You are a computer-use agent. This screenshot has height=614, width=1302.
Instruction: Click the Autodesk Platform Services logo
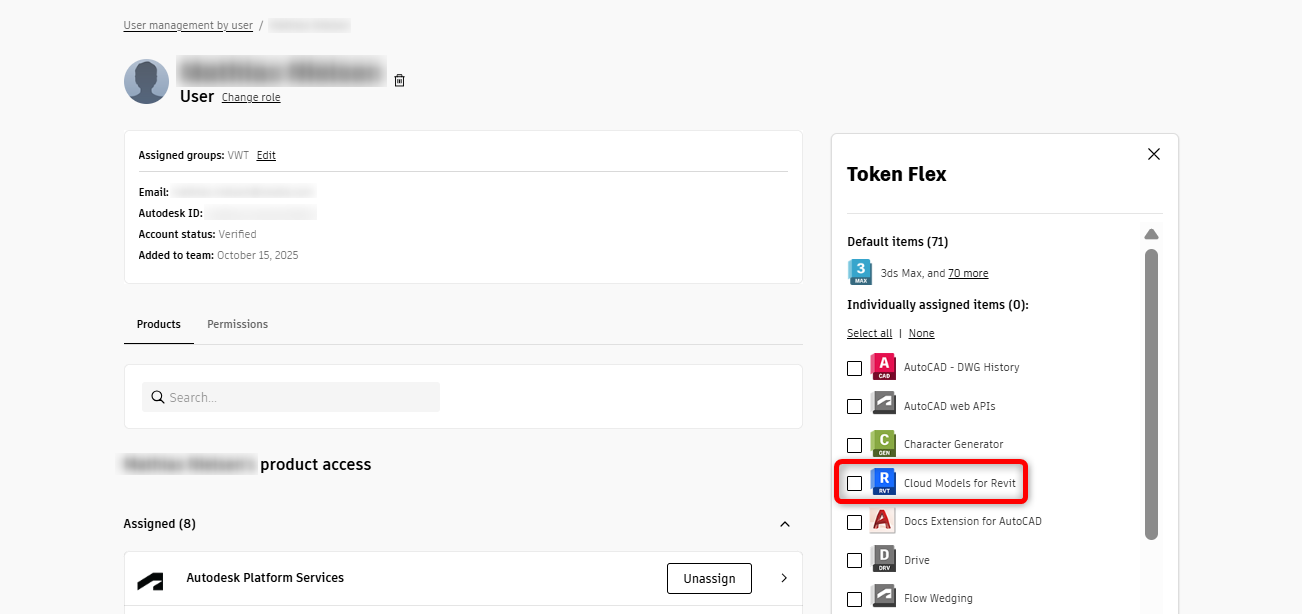pos(150,579)
